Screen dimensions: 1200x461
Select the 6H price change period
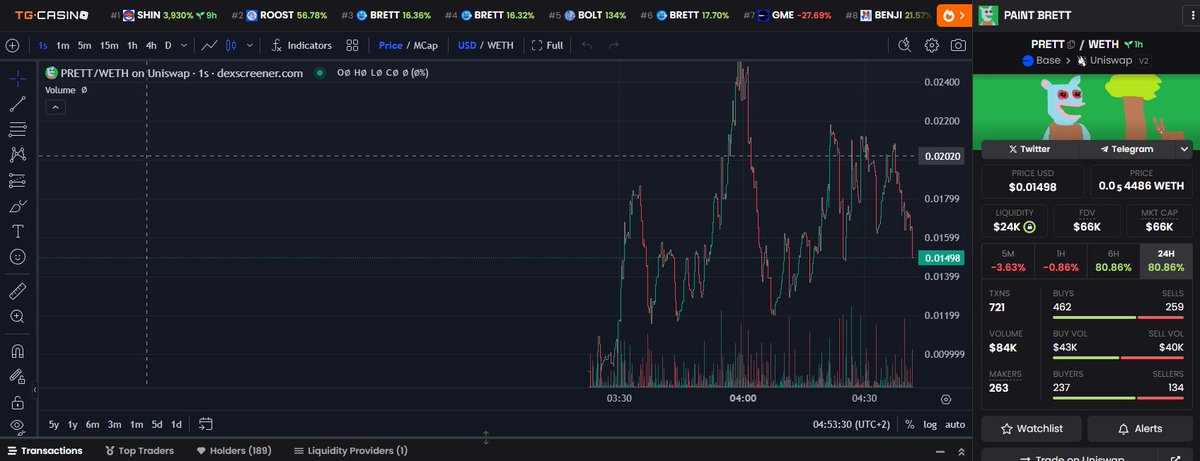pos(1113,260)
